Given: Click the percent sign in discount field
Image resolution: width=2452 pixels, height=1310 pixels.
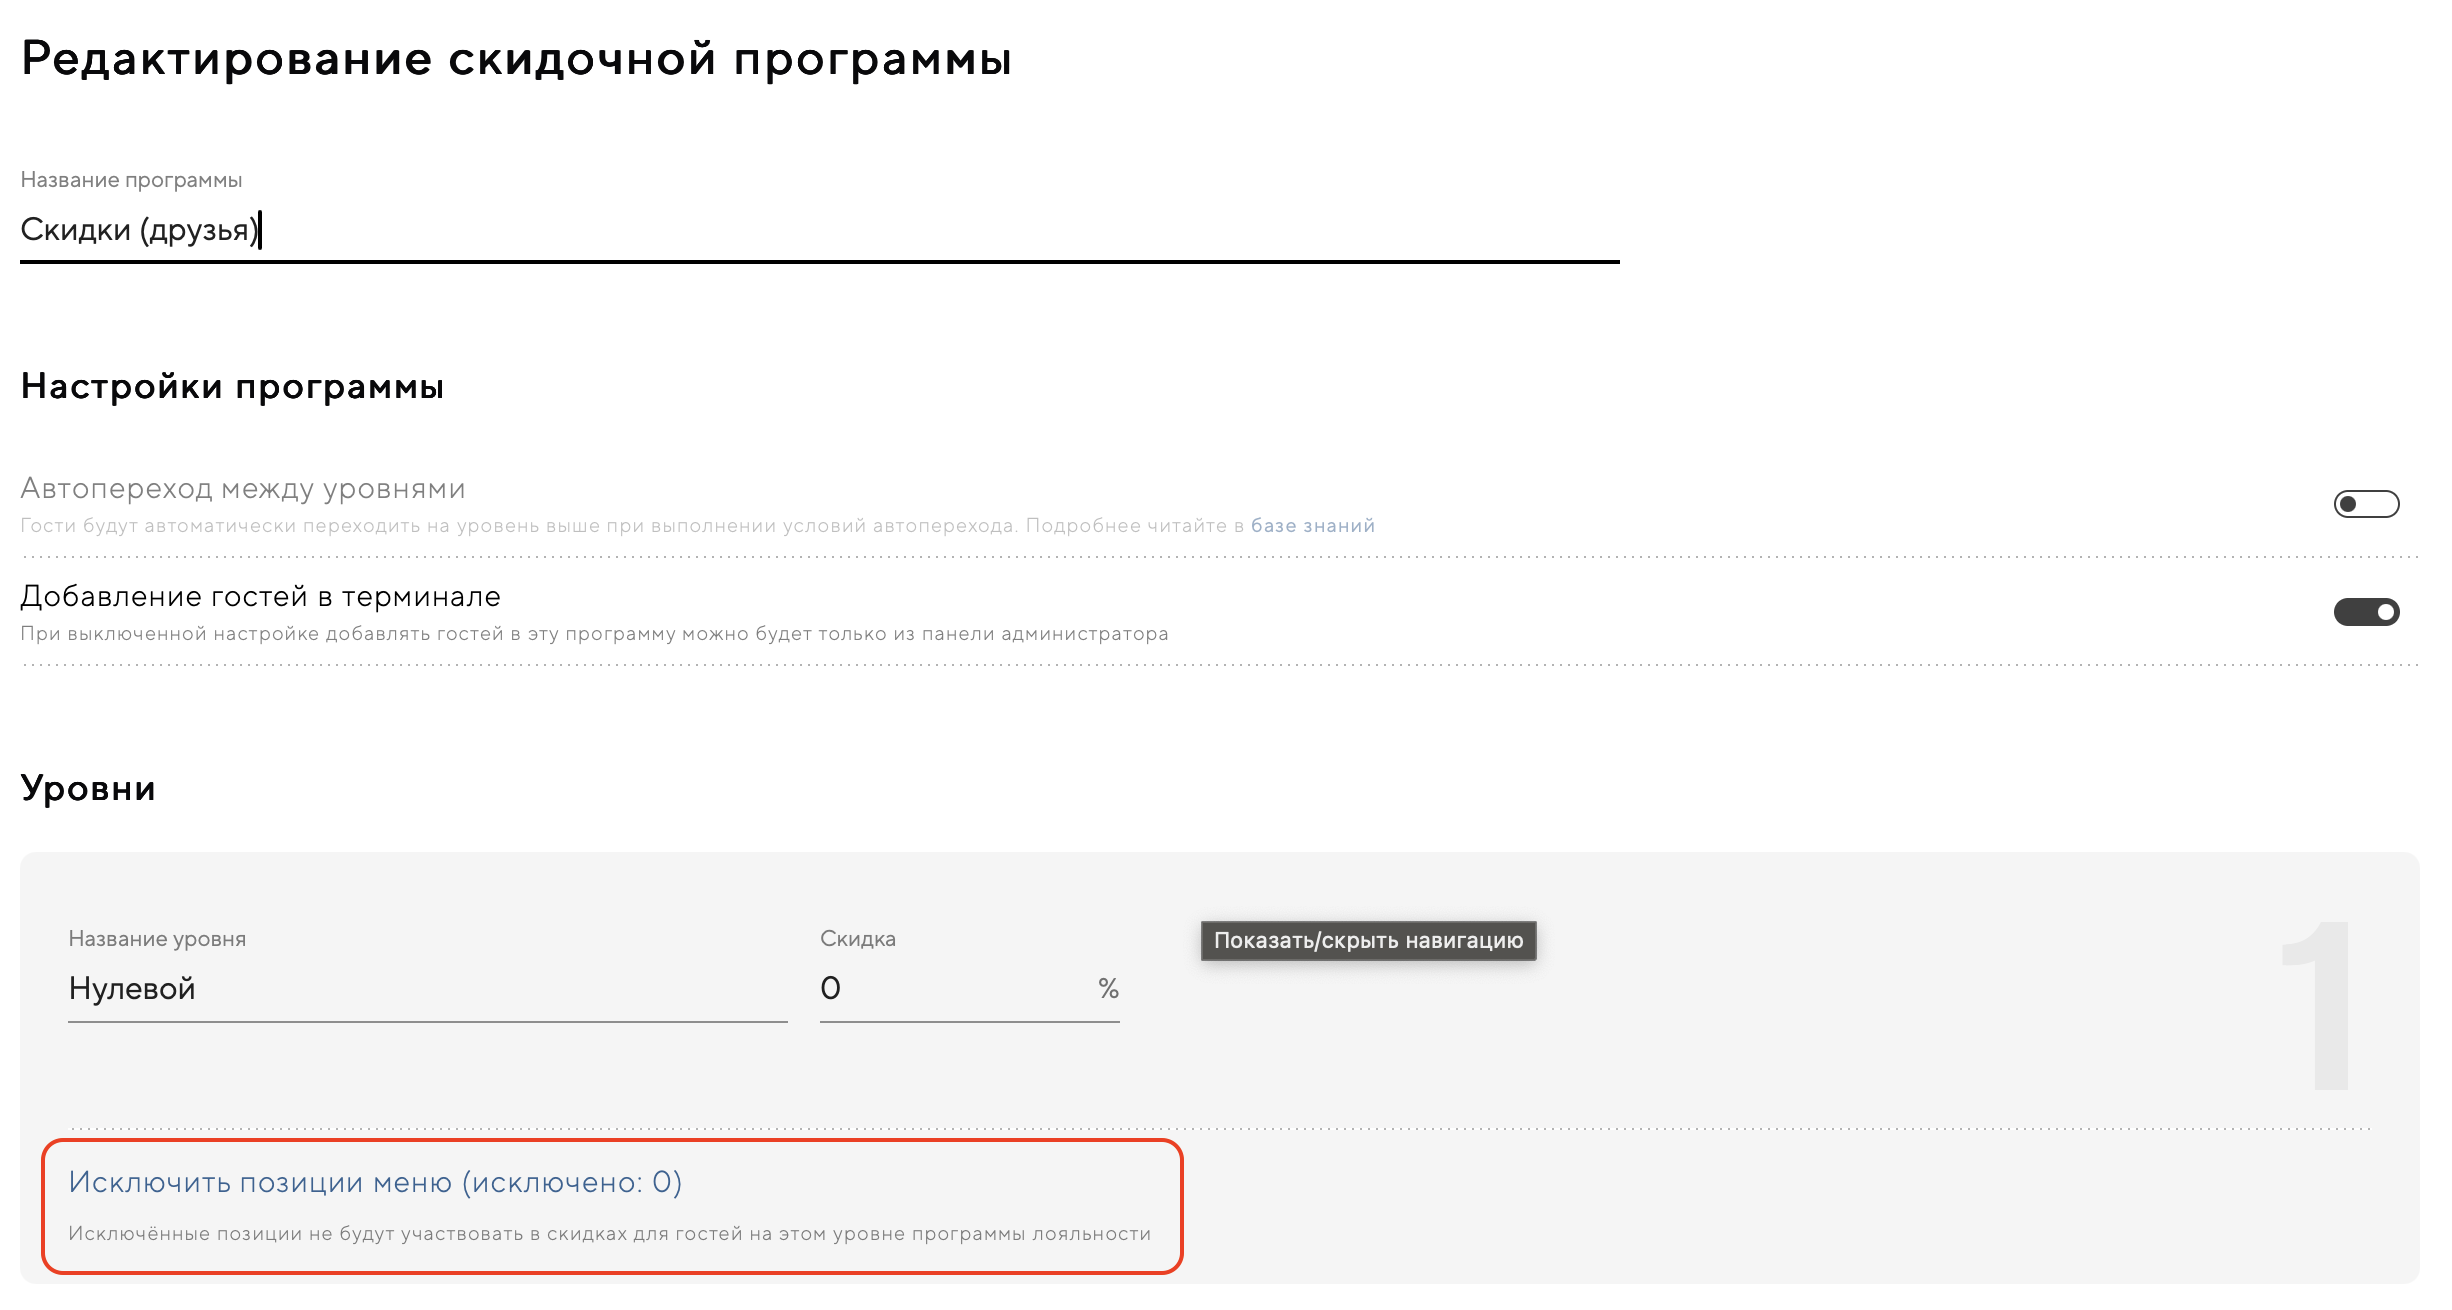Looking at the screenshot, I should [1108, 989].
